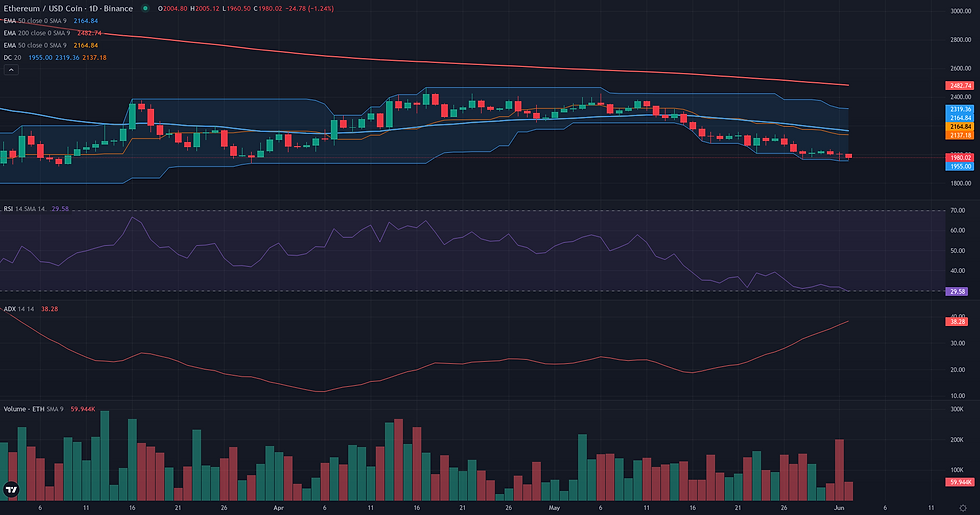The width and height of the screenshot is (980, 515).
Task: Select the DC 20 indicator legend
Action: (55, 58)
